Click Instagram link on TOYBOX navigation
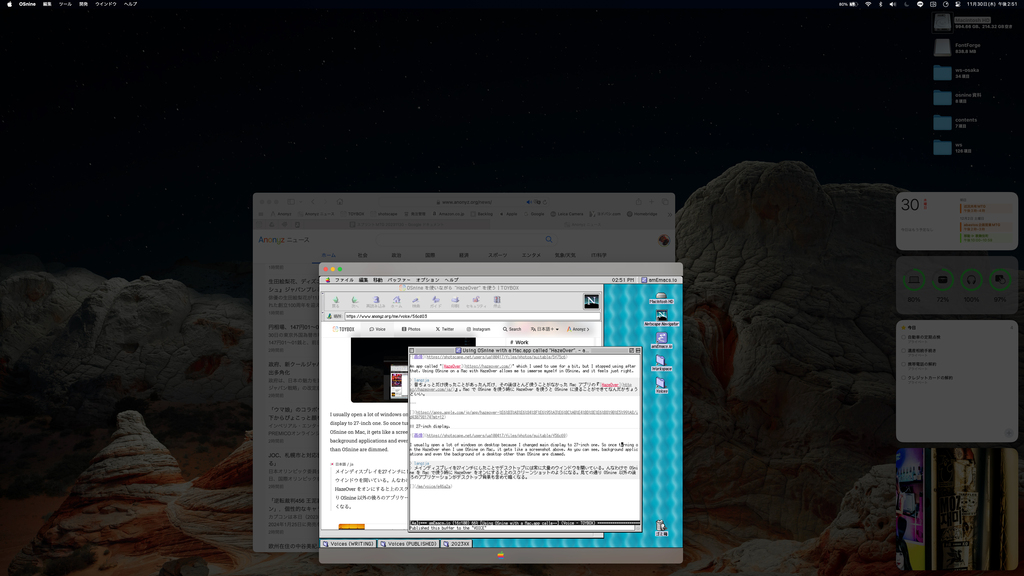The image size is (1024, 576). [x=479, y=329]
